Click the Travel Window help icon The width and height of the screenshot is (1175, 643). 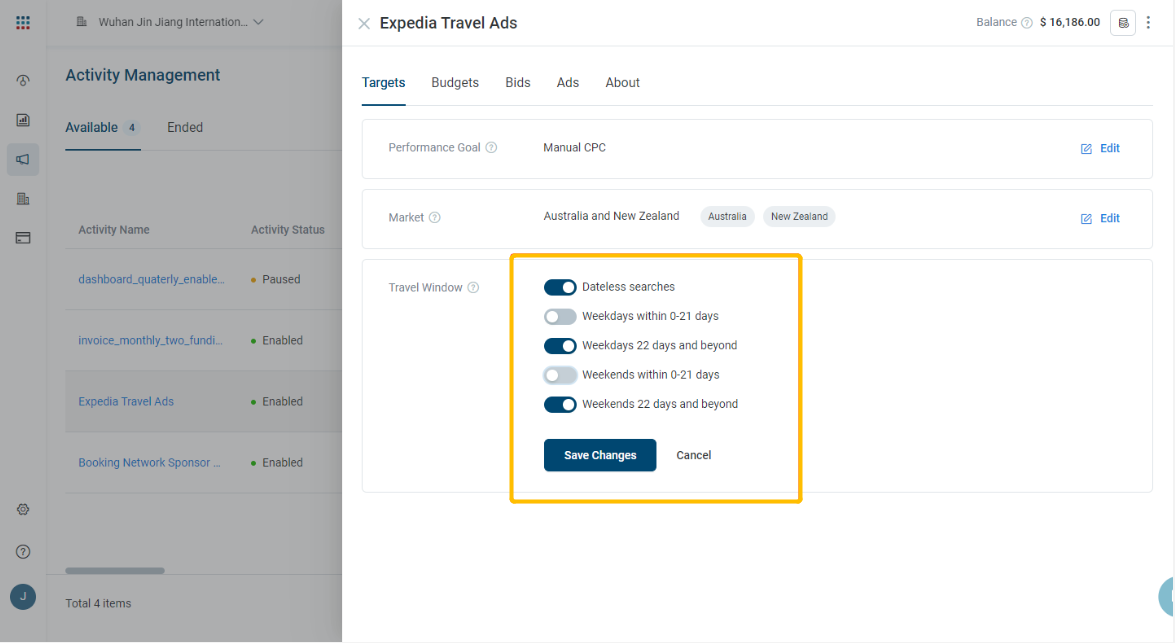point(473,287)
